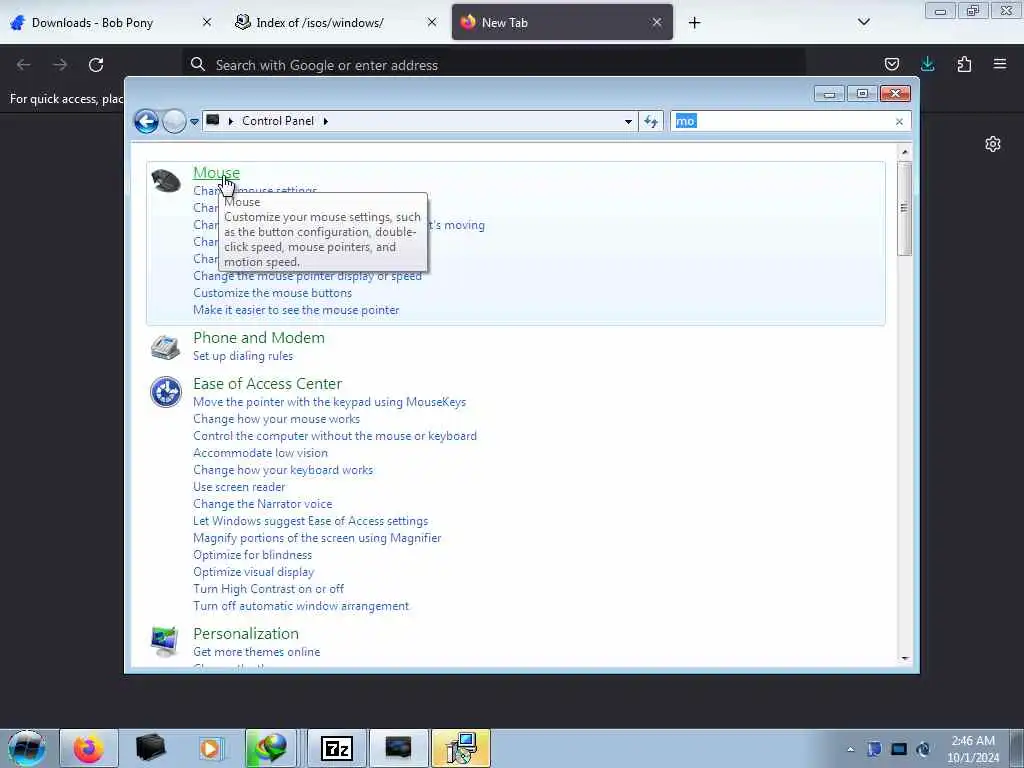Open the recent pages dropdown arrow

(194, 121)
